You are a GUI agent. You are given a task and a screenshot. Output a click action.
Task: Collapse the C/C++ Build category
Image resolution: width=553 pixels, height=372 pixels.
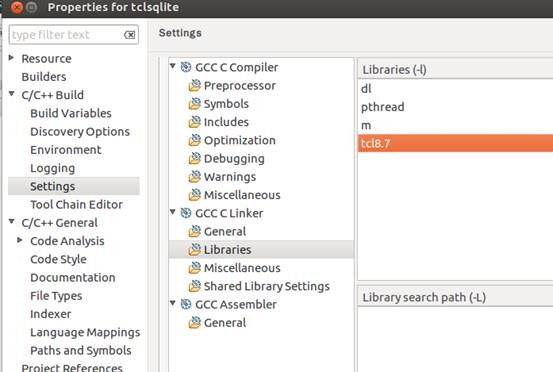tap(12, 94)
